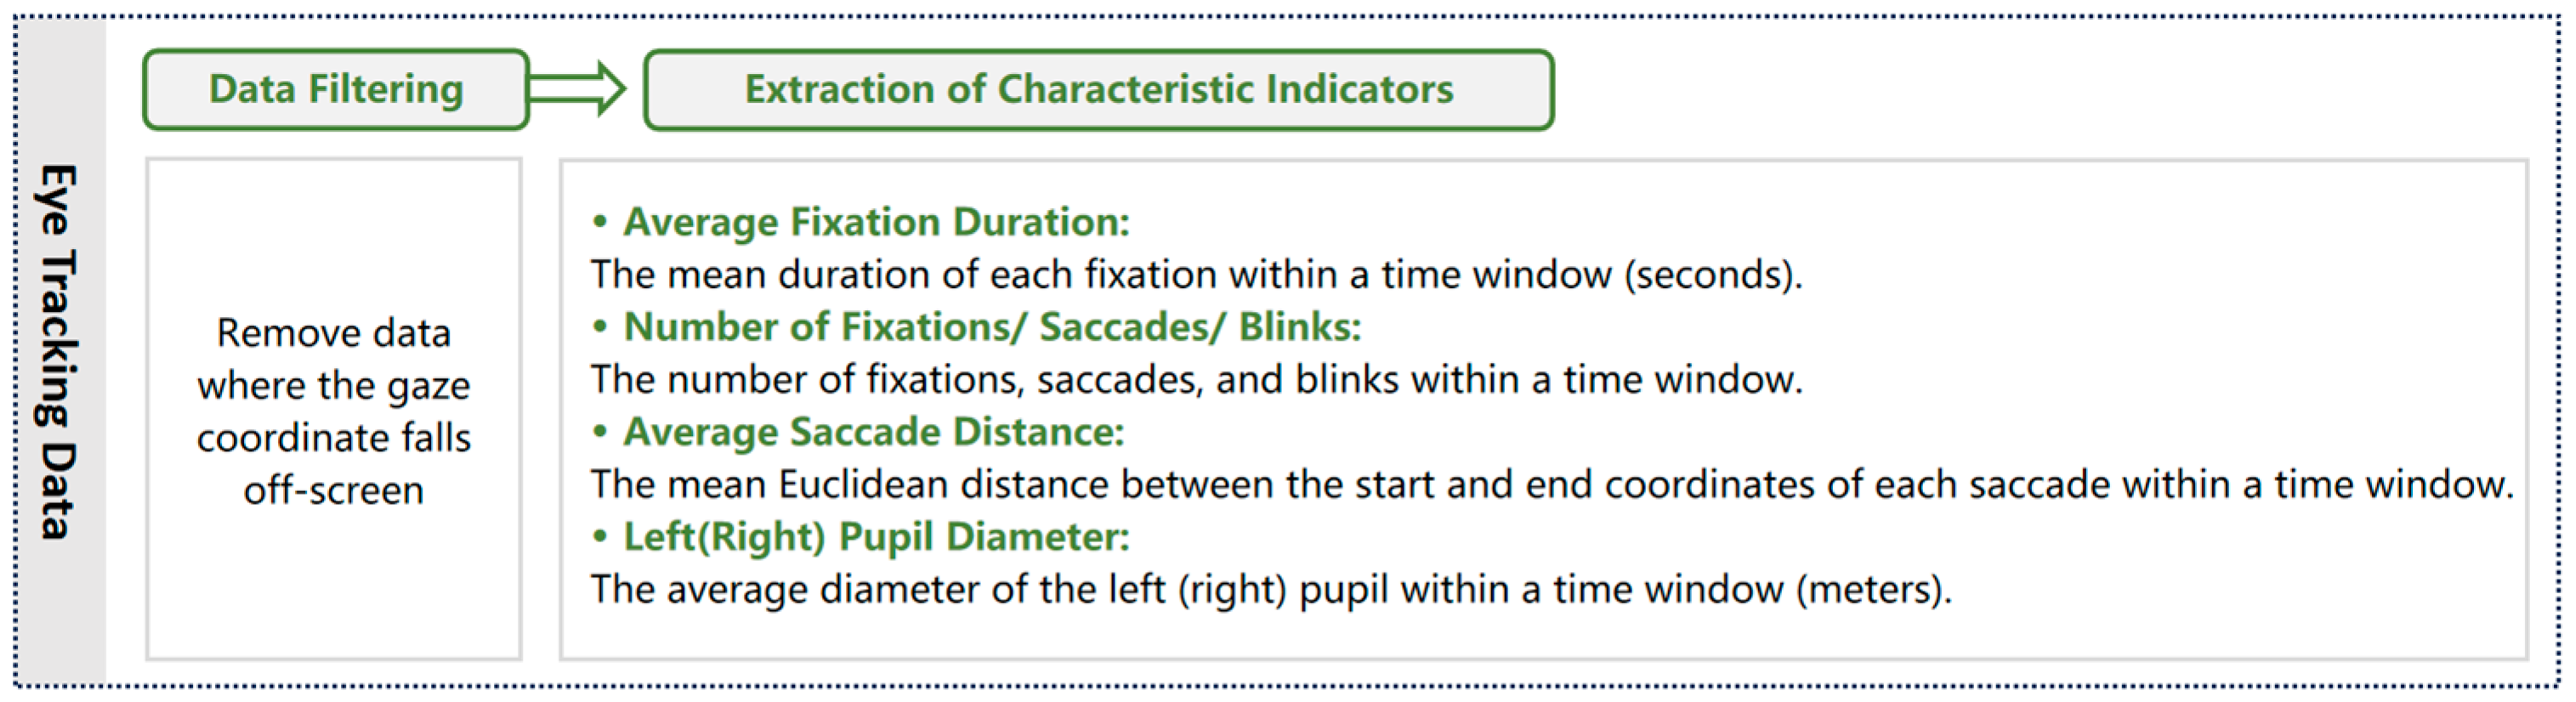Click the mean Euclidean distance sentence

point(1552,485)
